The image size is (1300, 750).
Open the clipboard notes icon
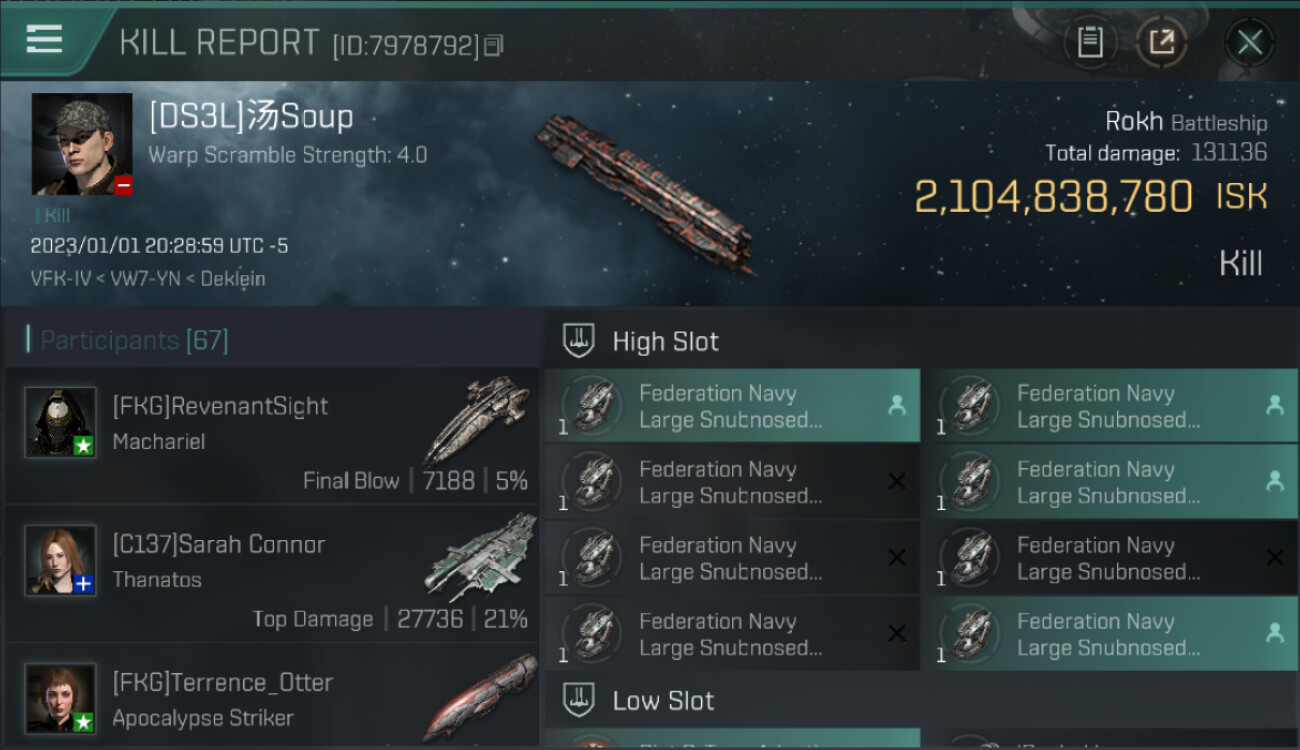[1090, 42]
